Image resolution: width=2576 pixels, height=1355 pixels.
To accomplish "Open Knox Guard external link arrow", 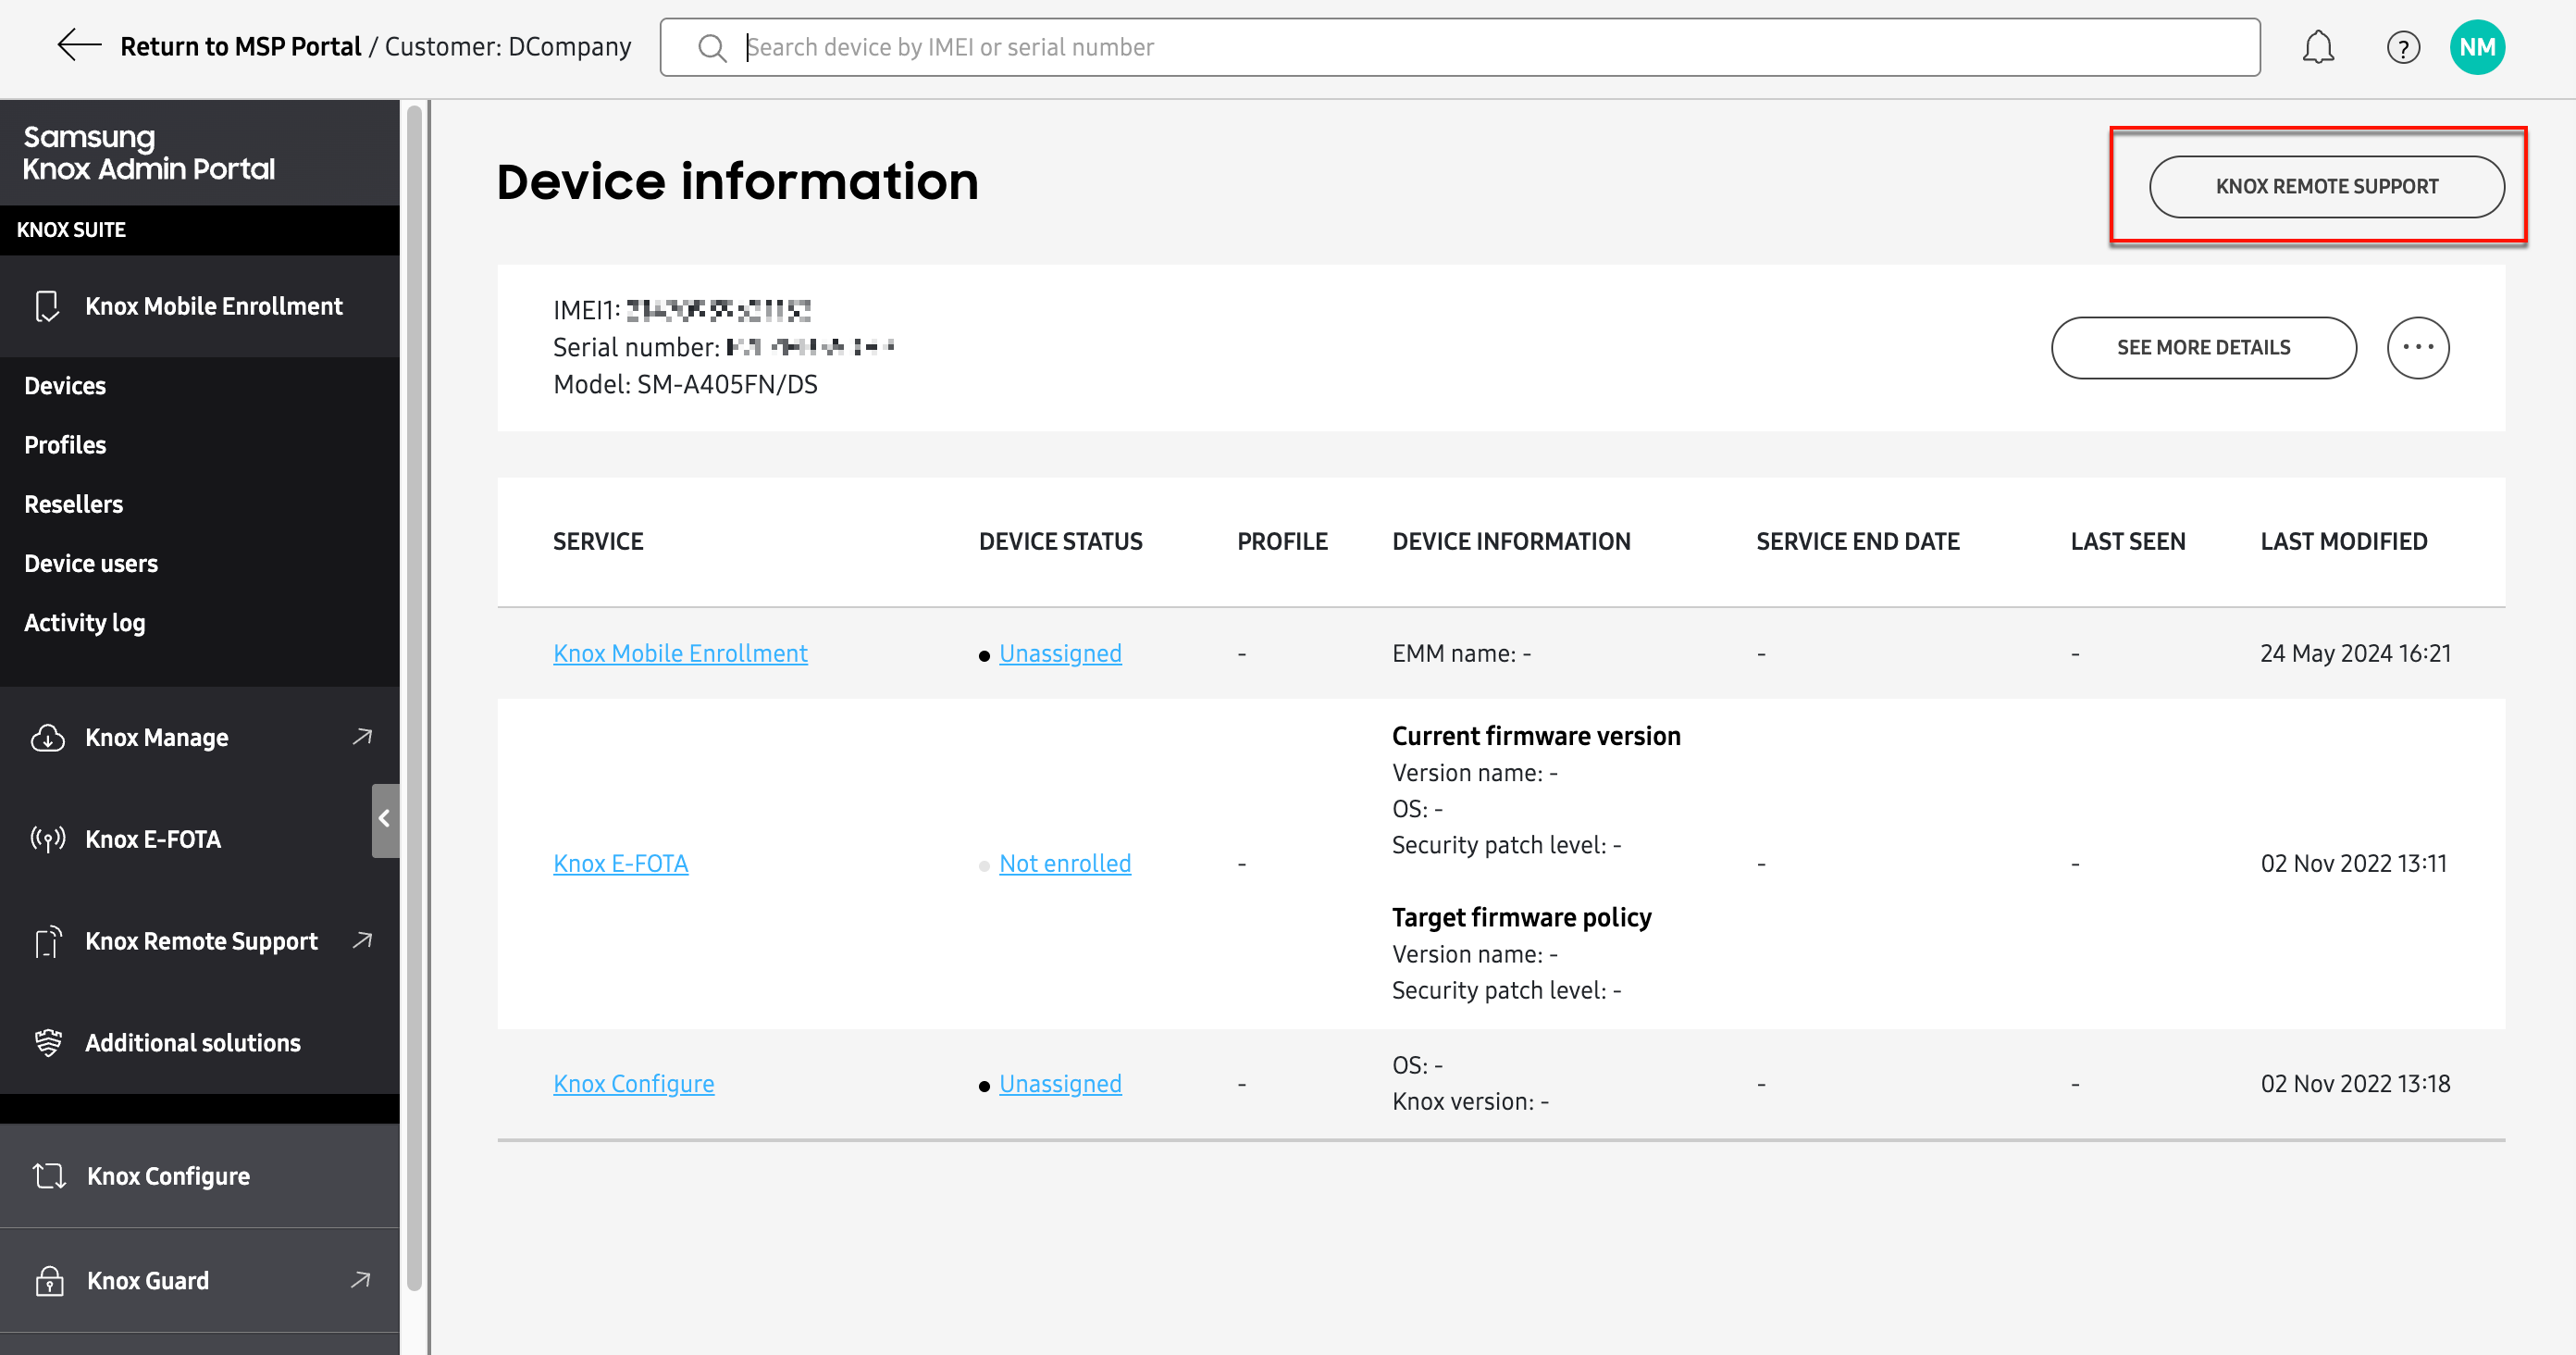I will point(361,1279).
